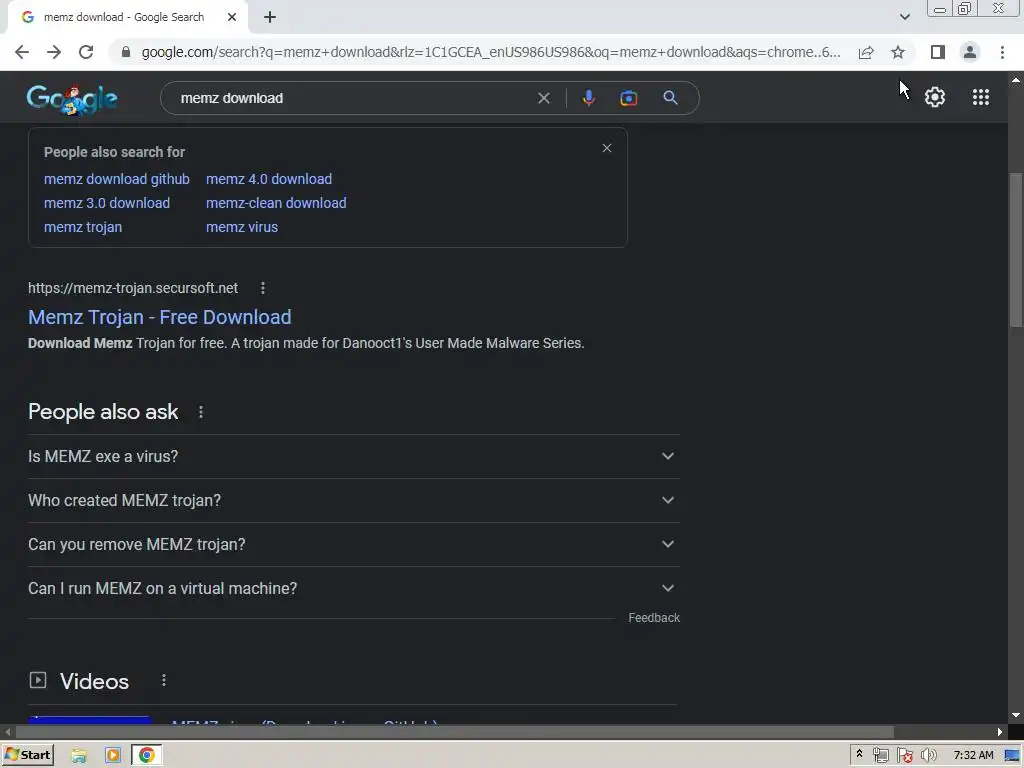This screenshot has height=768, width=1024.
Task: Expand Can I run MEMZ on virtual machine
Action: (x=354, y=588)
